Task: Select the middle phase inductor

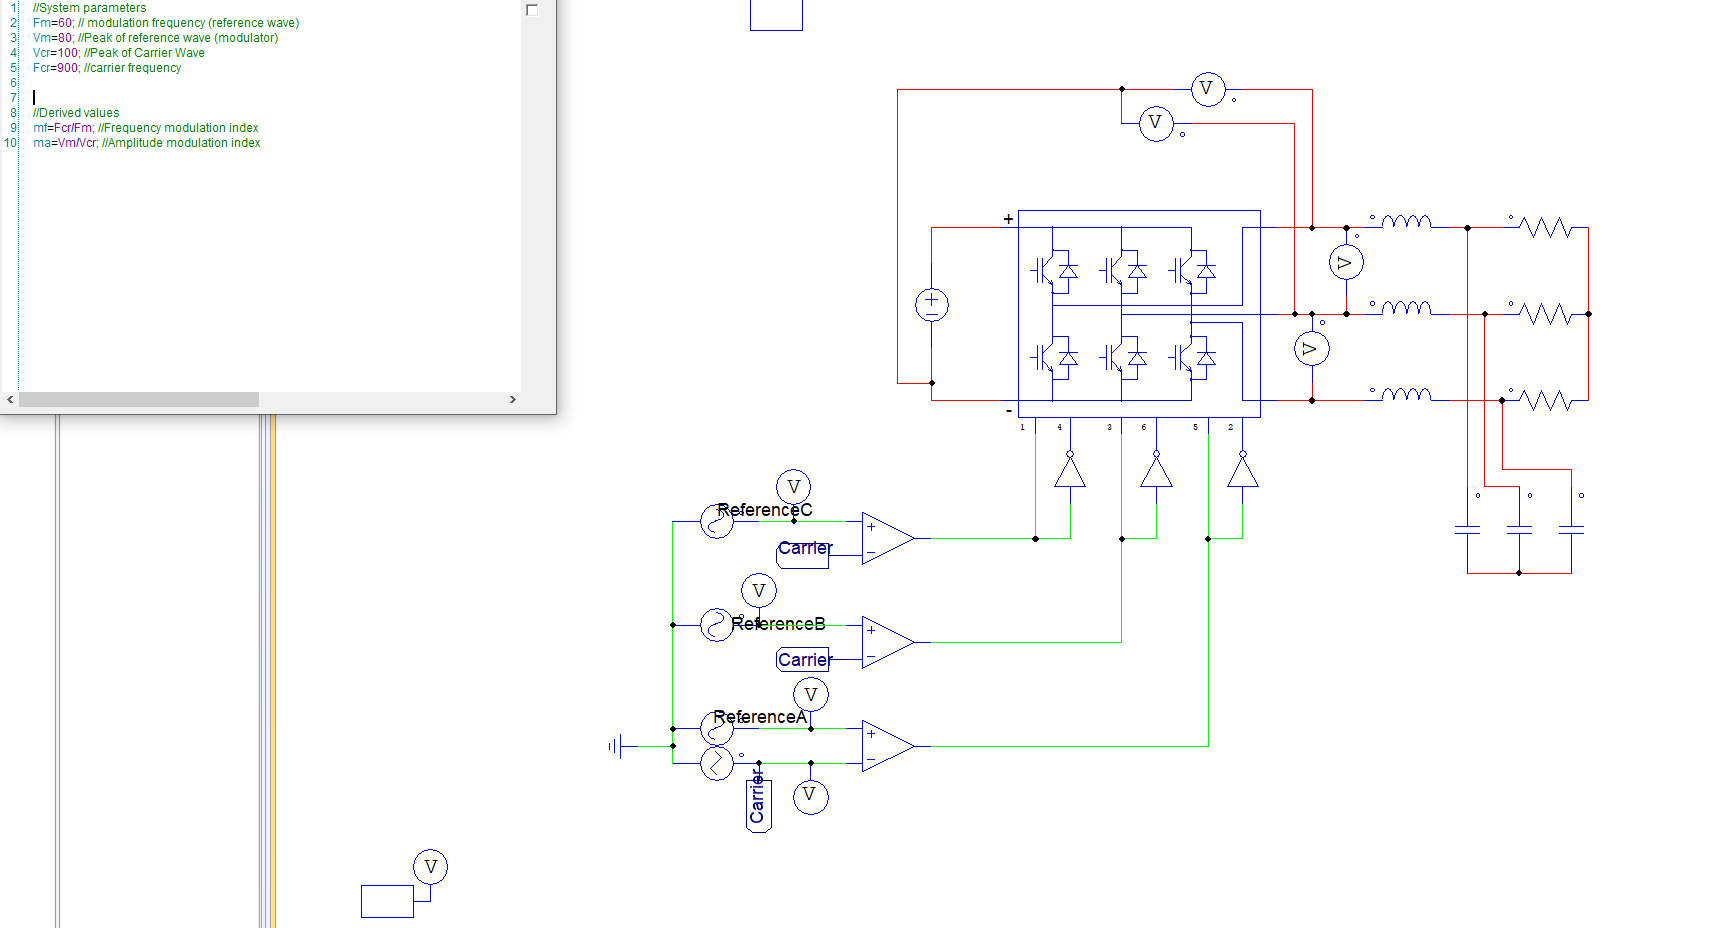Action: point(1406,308)
